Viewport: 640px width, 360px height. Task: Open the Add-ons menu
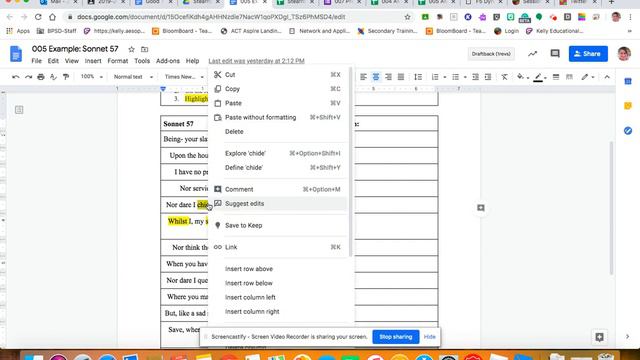pyautogui.click(x=168, y=61)
